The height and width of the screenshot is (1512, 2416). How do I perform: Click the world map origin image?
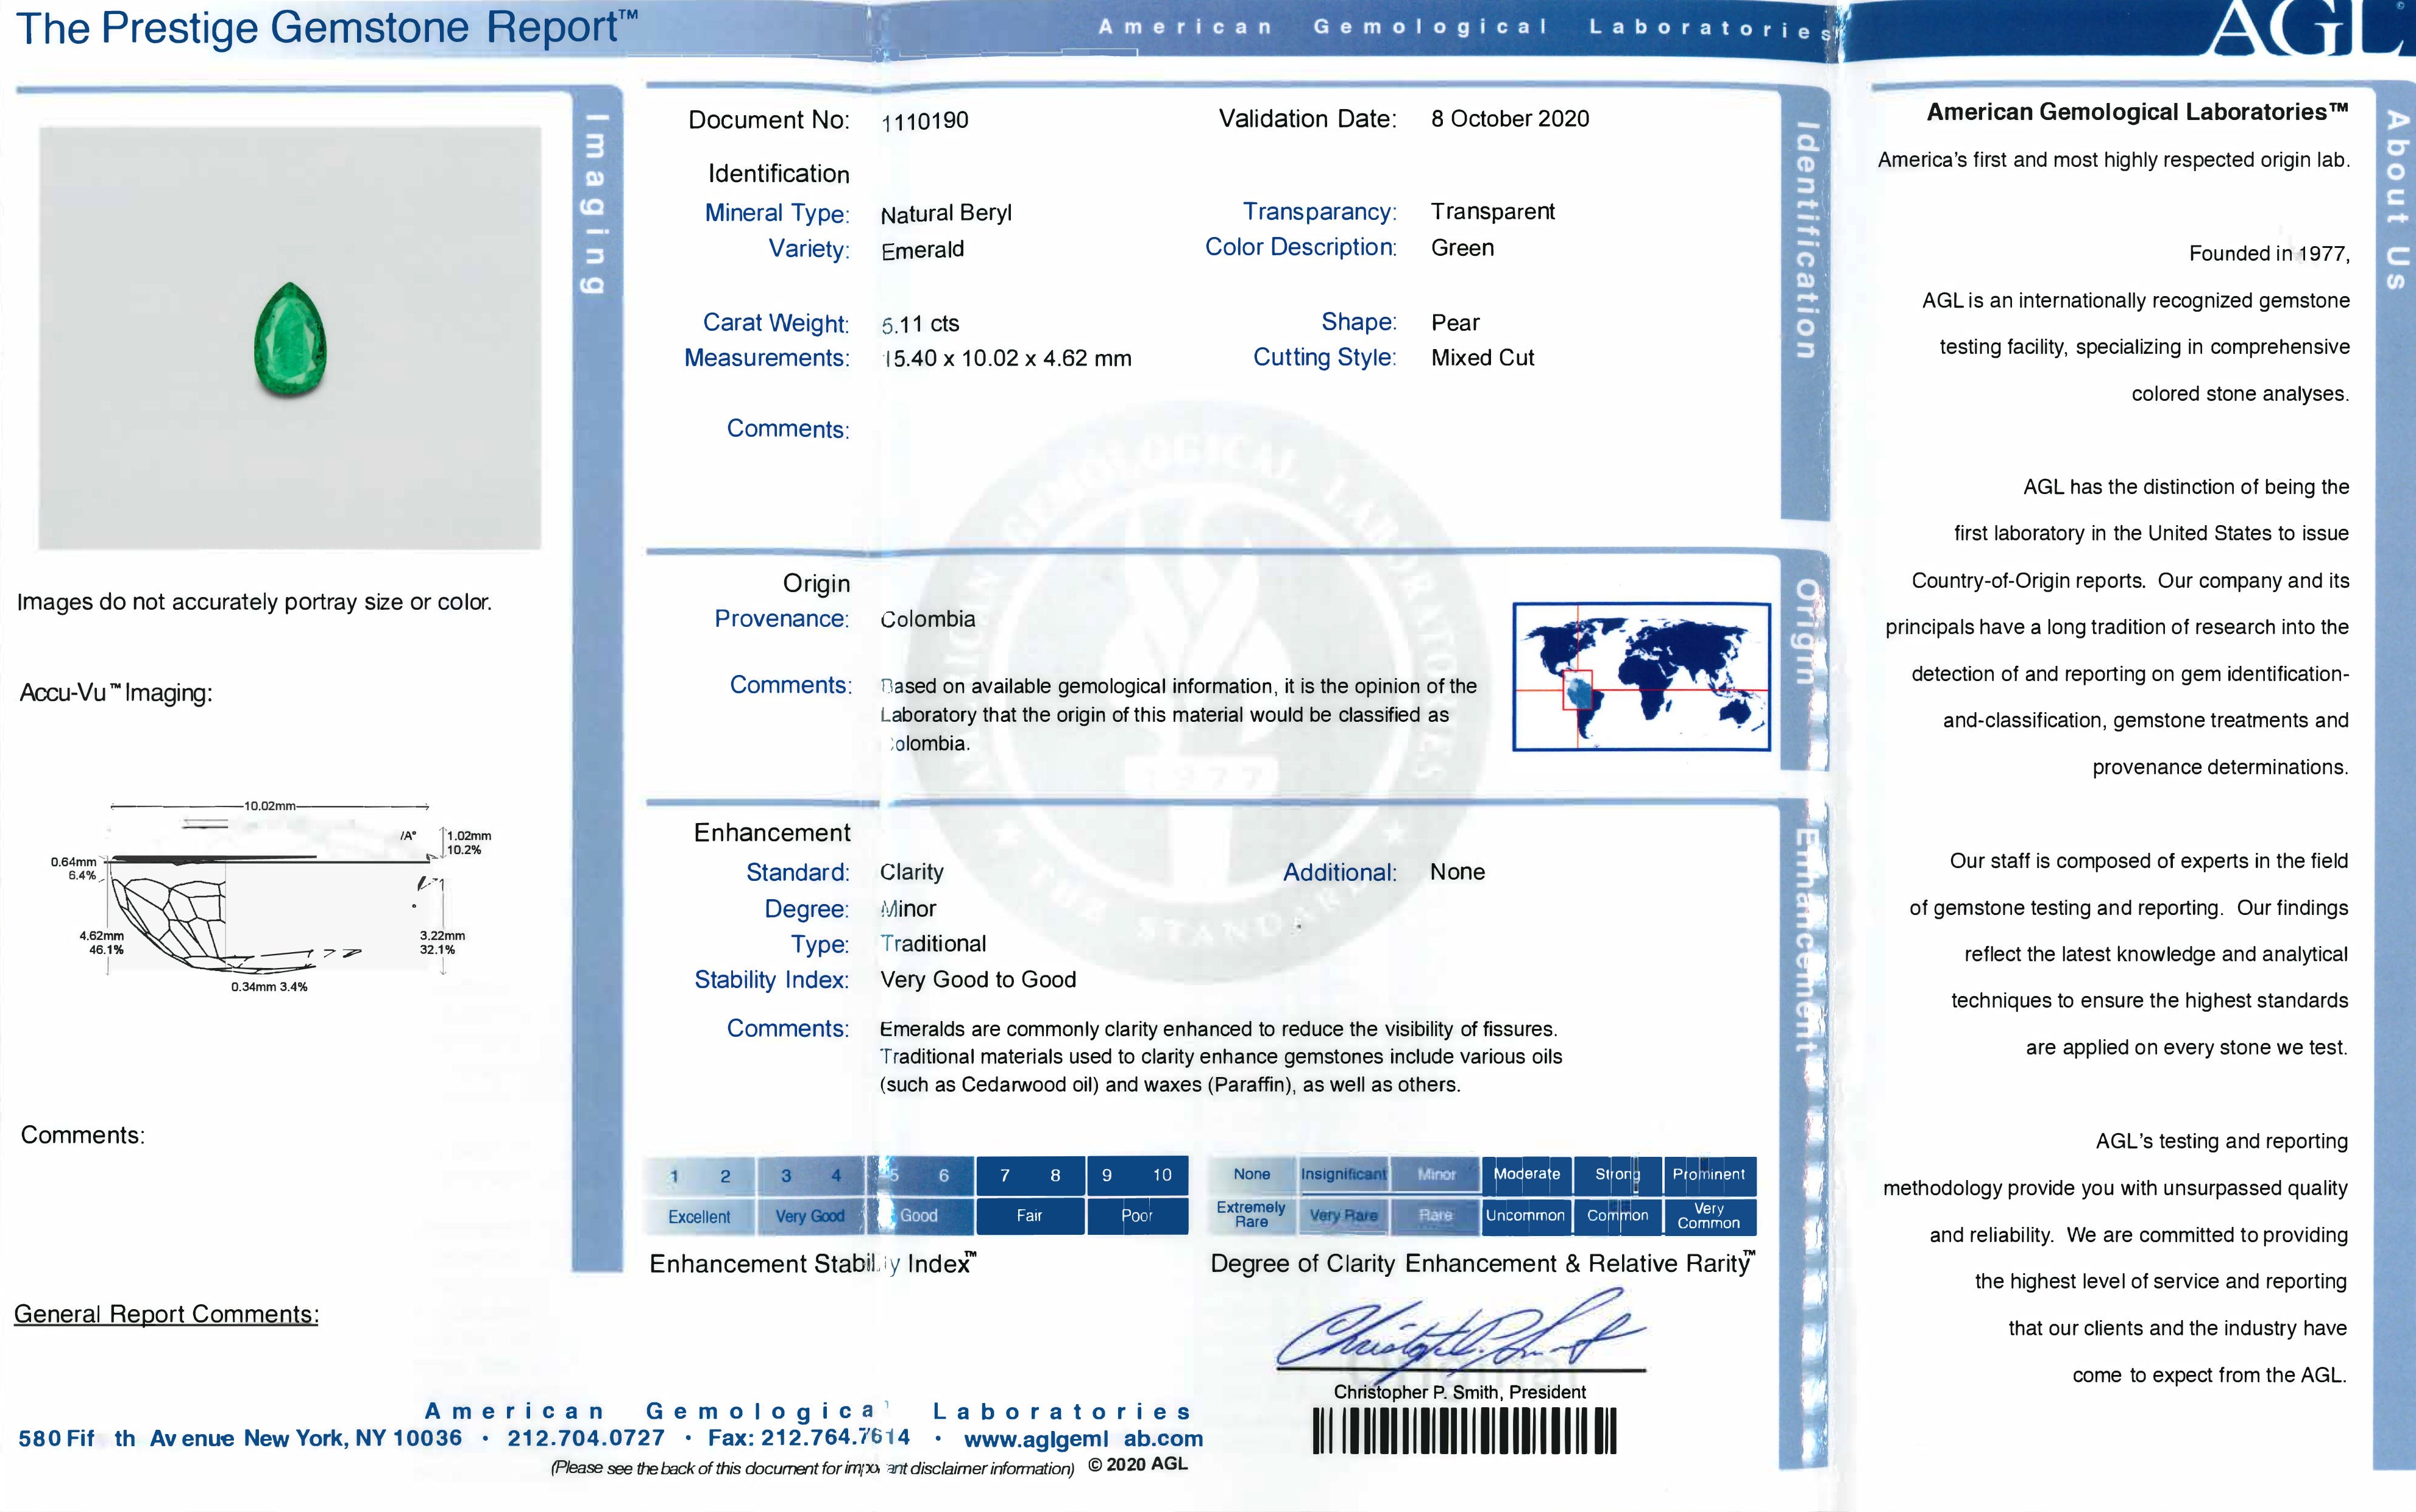coord(1641,676)
